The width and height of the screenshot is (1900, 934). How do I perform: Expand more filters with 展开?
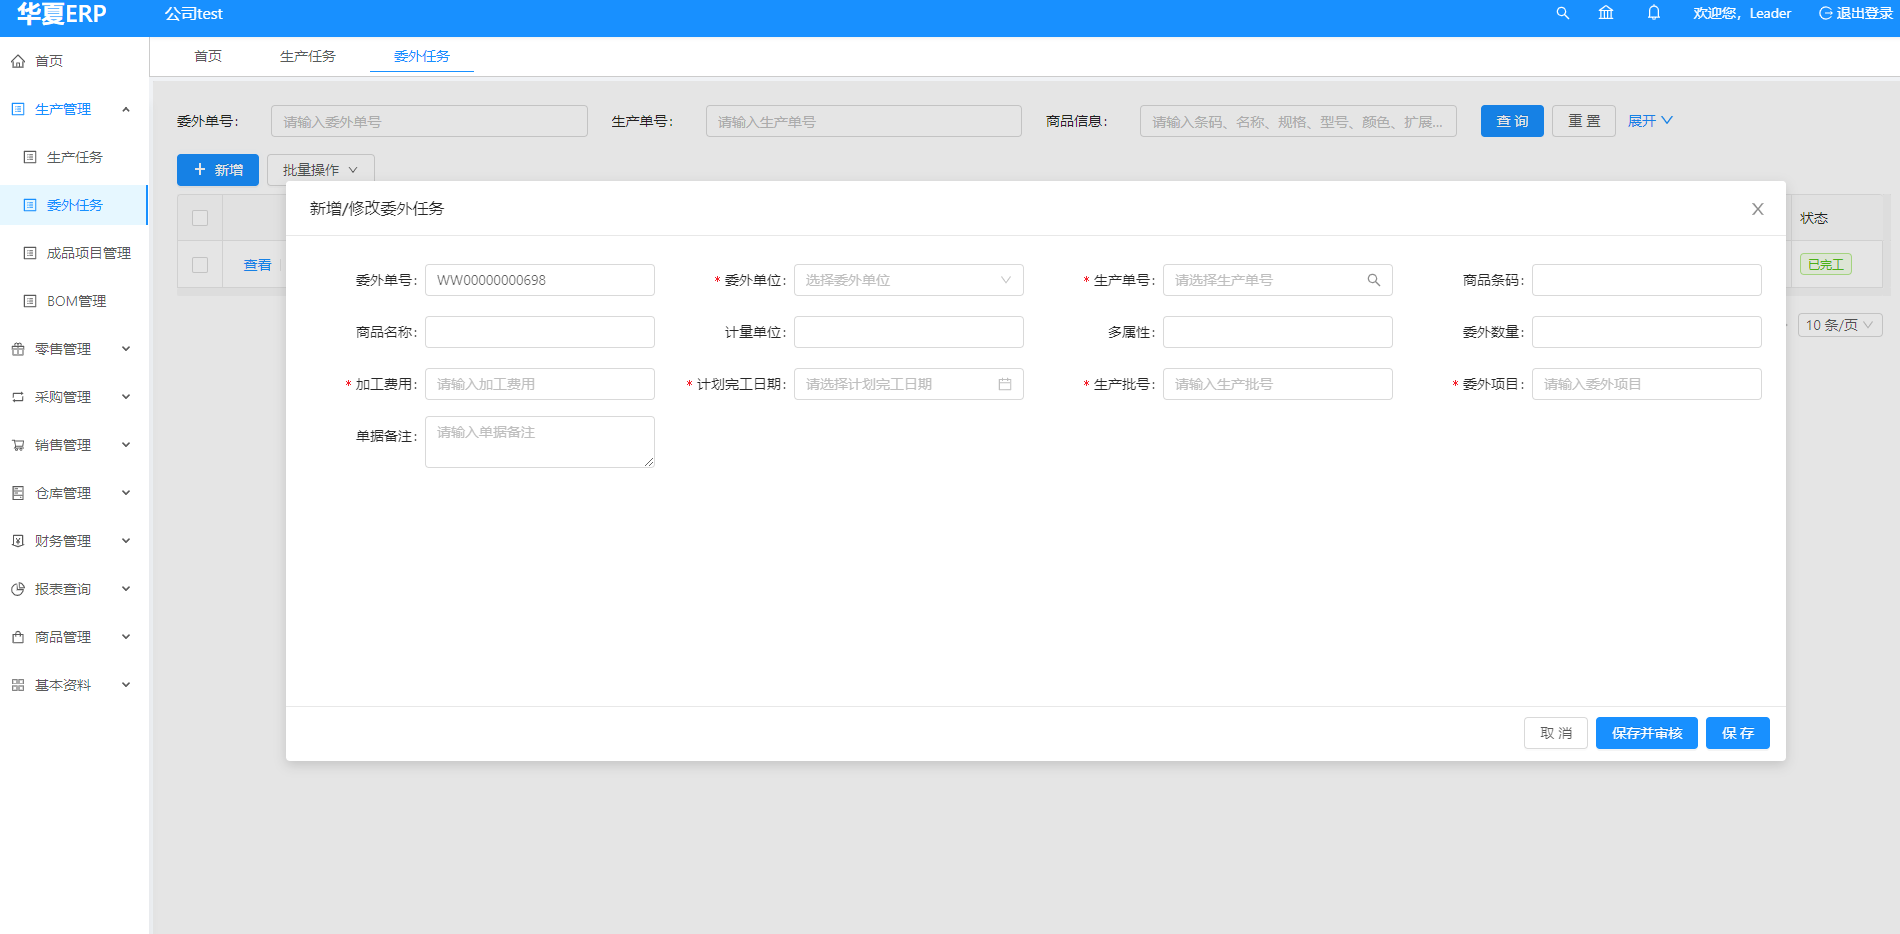(x=1650, y=121)
